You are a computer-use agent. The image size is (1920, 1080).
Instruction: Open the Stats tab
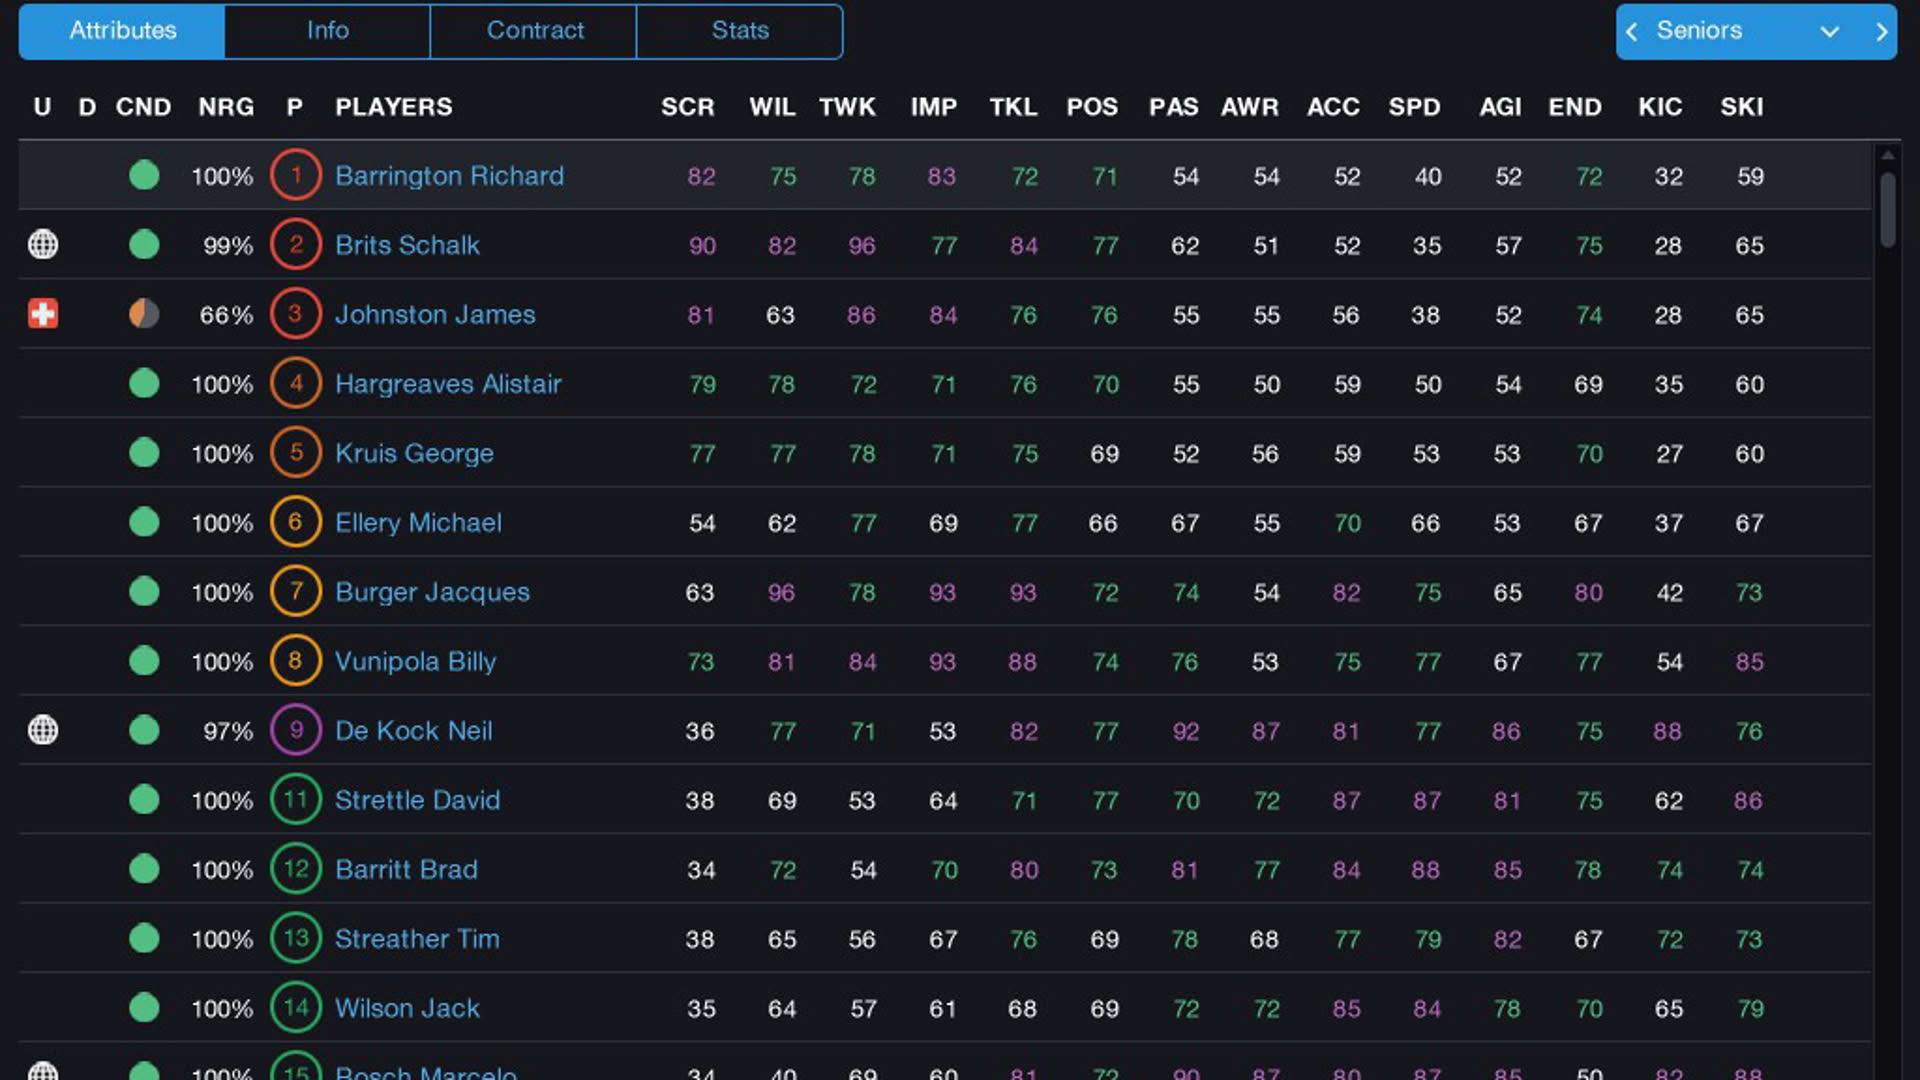pos(740,31)
